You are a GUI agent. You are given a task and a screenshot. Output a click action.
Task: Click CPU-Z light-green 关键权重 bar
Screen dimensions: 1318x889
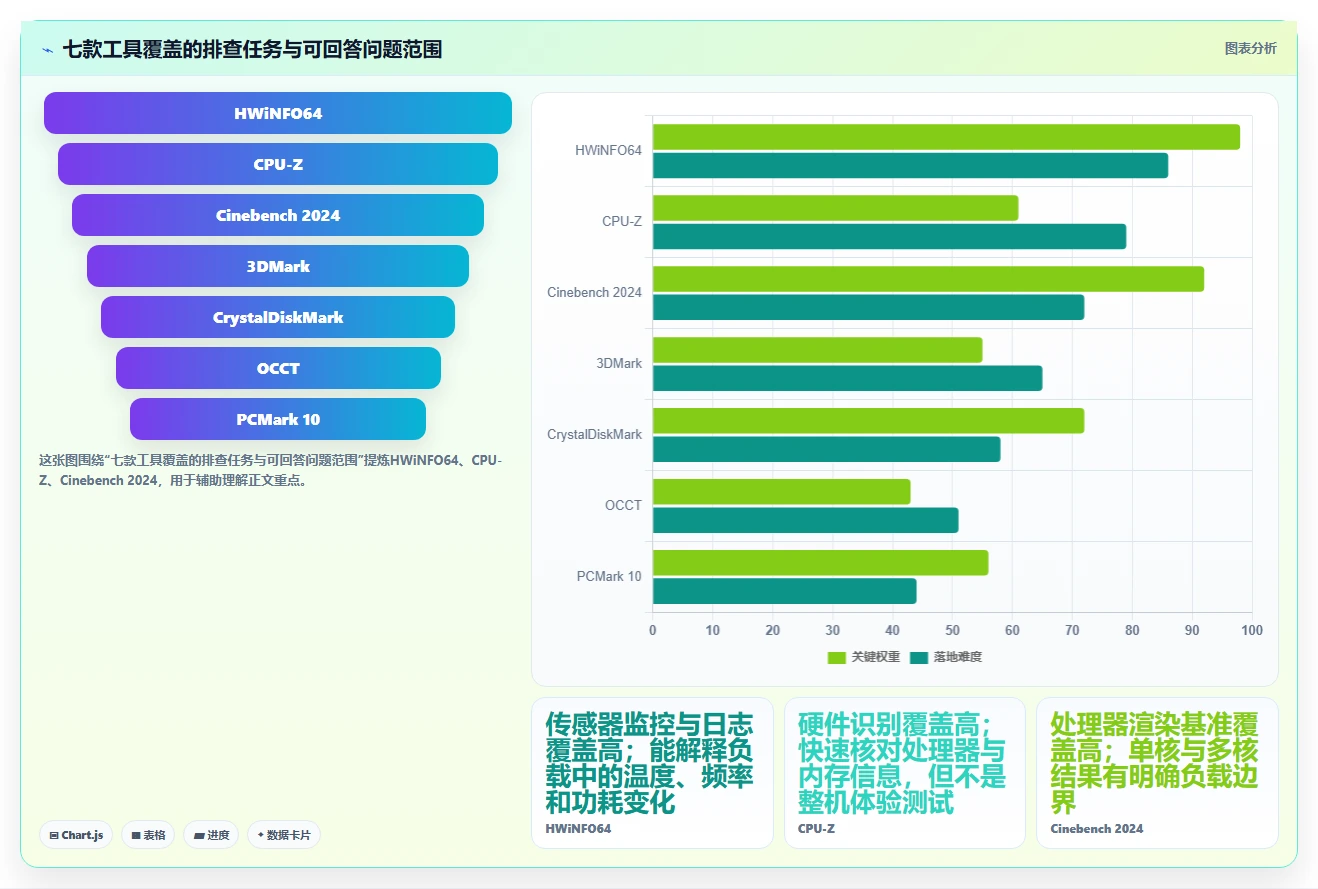pyautogui.click(x=835, y=208)
